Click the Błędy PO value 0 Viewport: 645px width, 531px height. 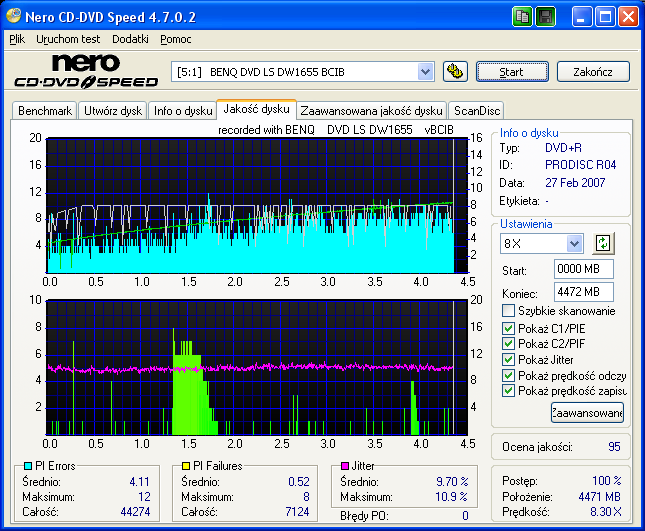click(x=465, y=515)
